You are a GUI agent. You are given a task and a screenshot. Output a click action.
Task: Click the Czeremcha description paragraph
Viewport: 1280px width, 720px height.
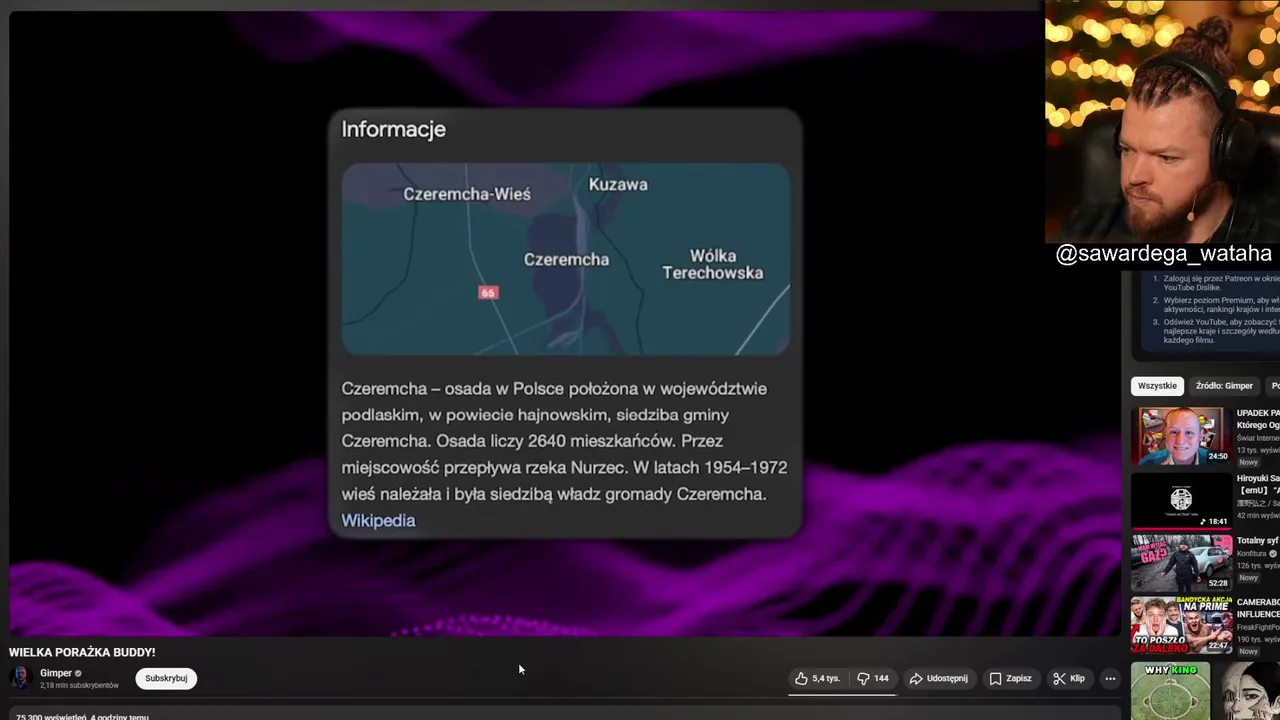coord(564,441)
